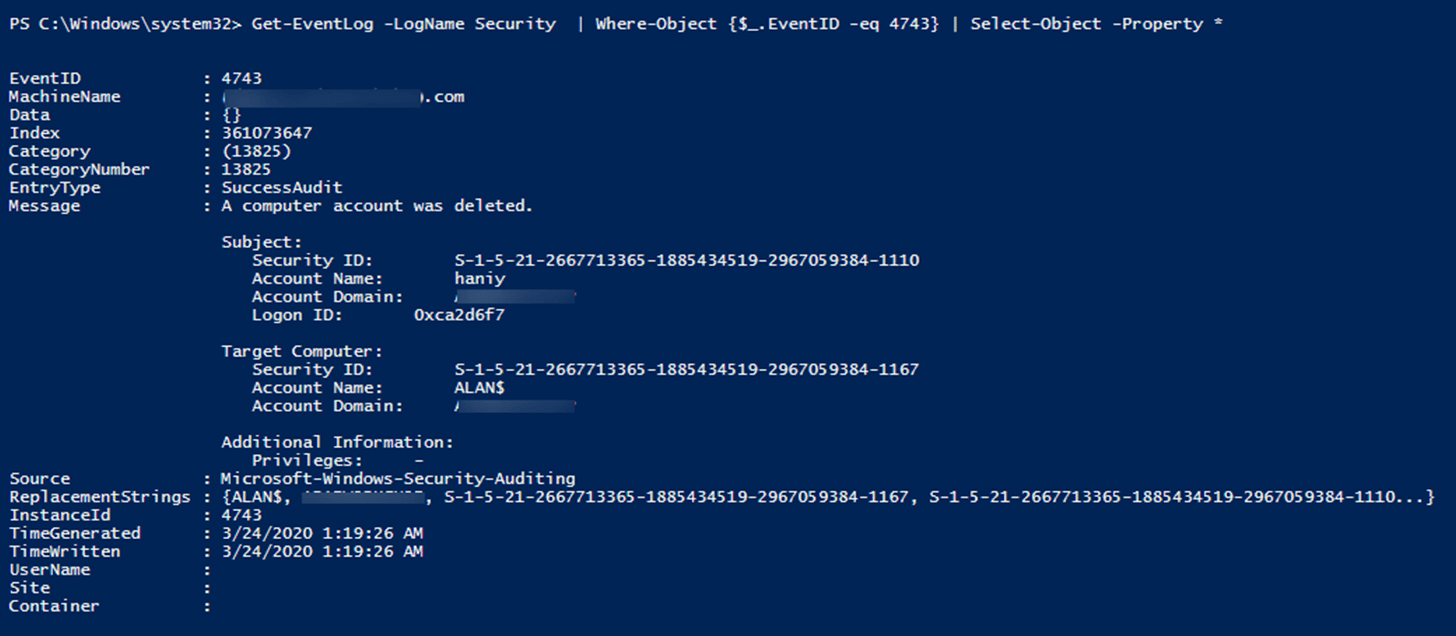Click the Container property label
This screenshot has height=636, width=1456.
(x=54, y=606)
